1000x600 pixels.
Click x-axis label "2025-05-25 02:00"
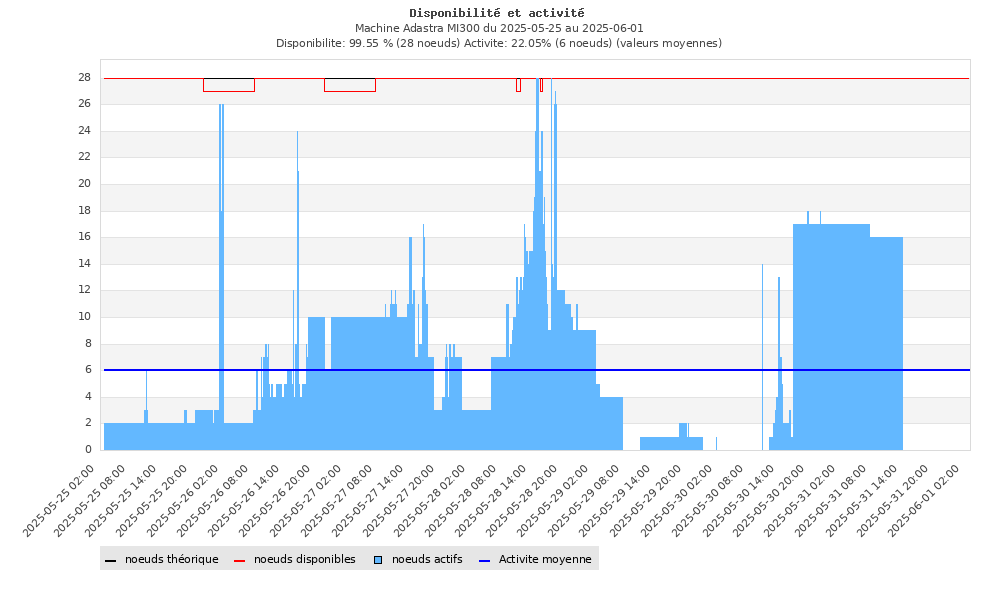point(59,501)
